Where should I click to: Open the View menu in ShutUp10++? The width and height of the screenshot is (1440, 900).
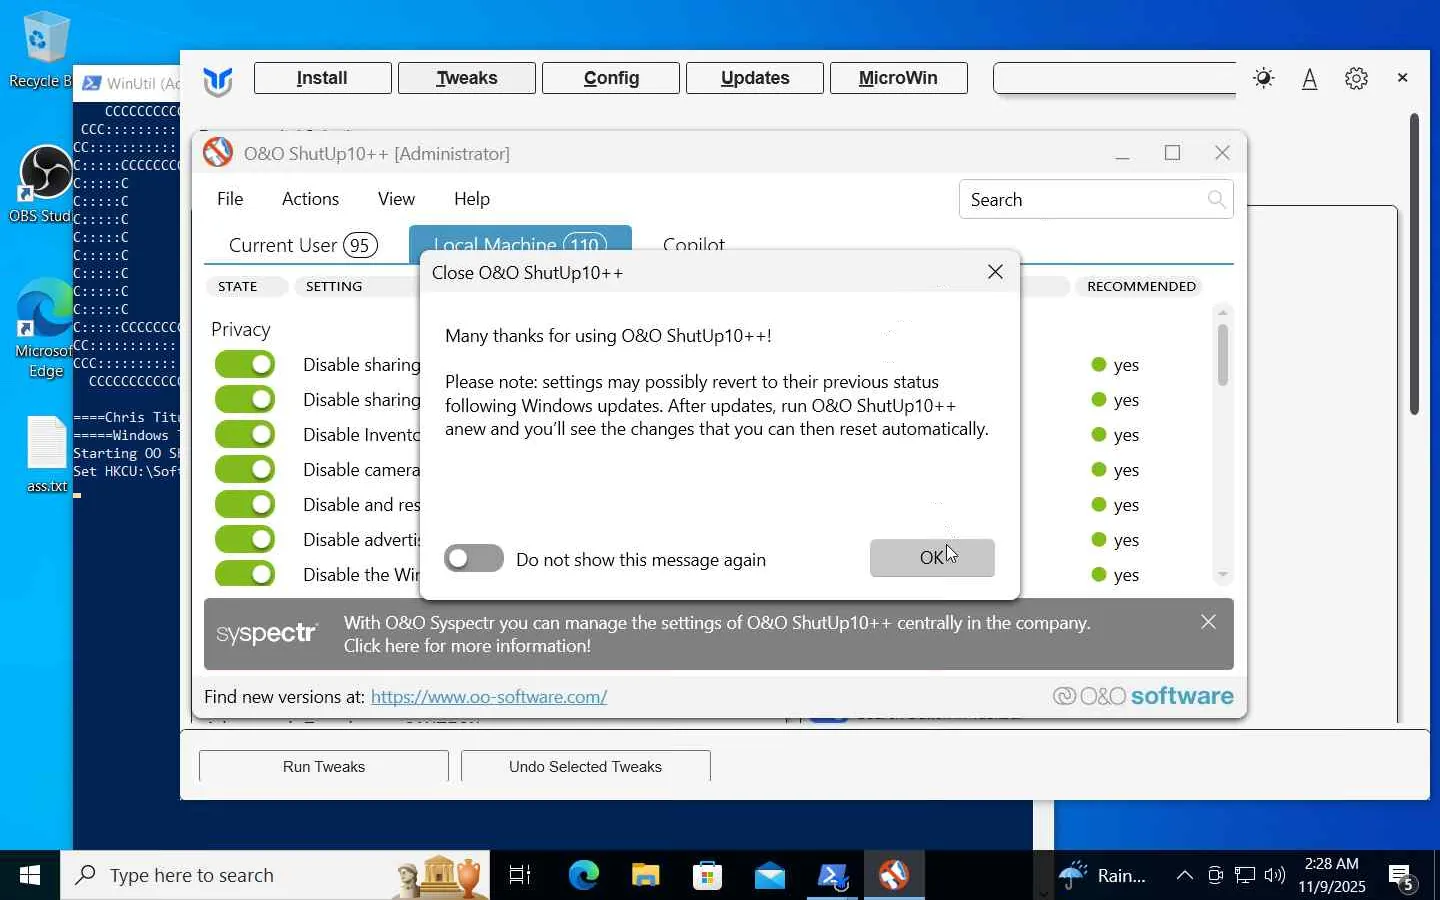(396, 199)
